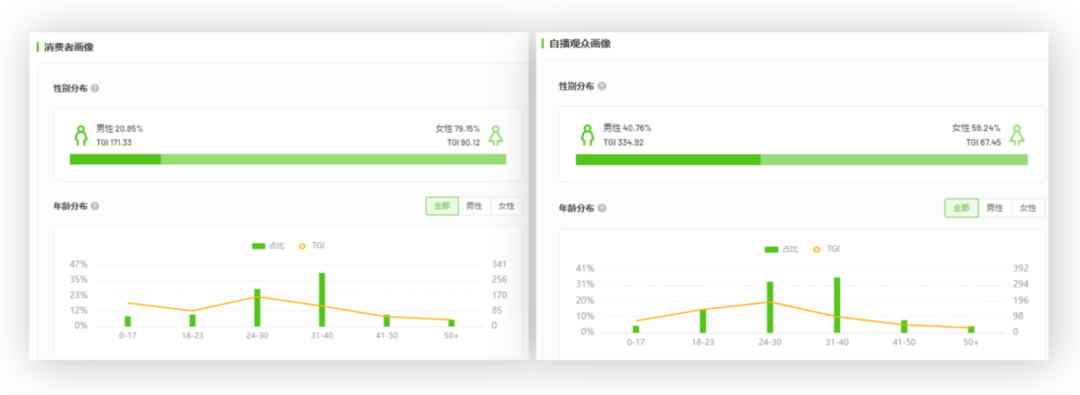1080x395 pixels.
Task: Click the 41-50 bar in 消费者画像 chart
Action: (x=386, y=321)
